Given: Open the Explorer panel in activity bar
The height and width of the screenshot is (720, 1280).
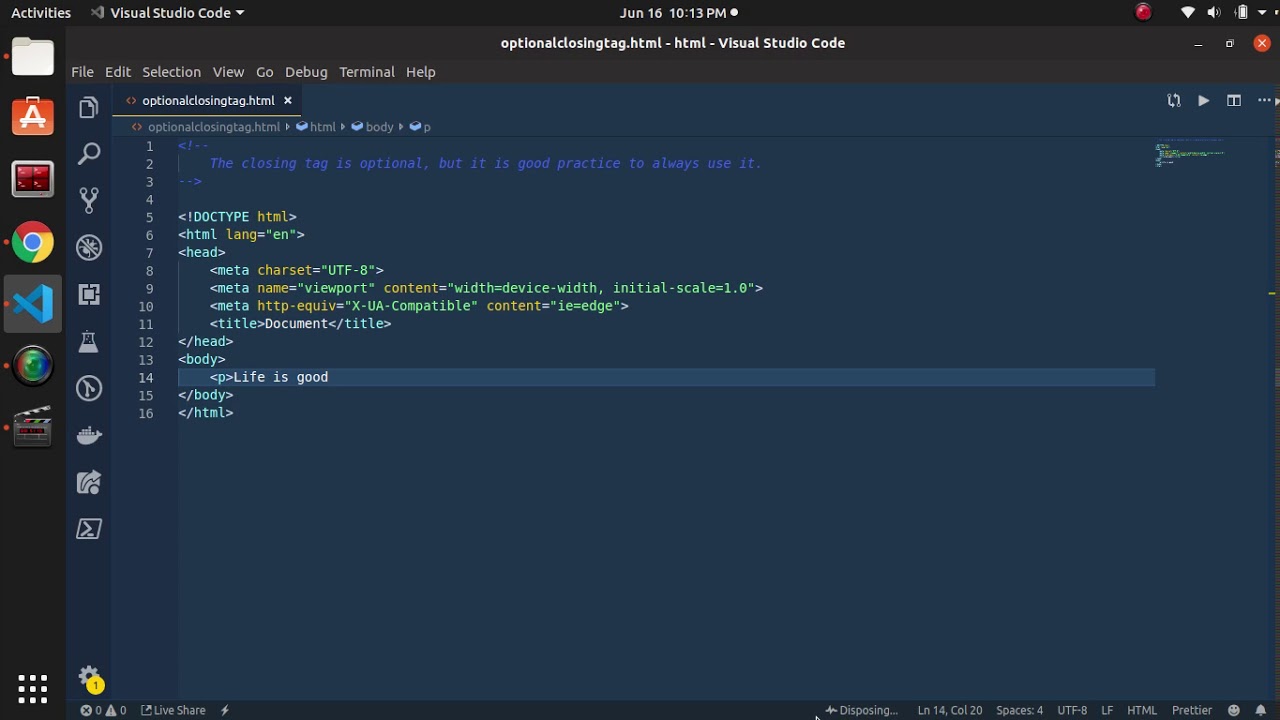Looking at the screenshot, I should 89,108.
